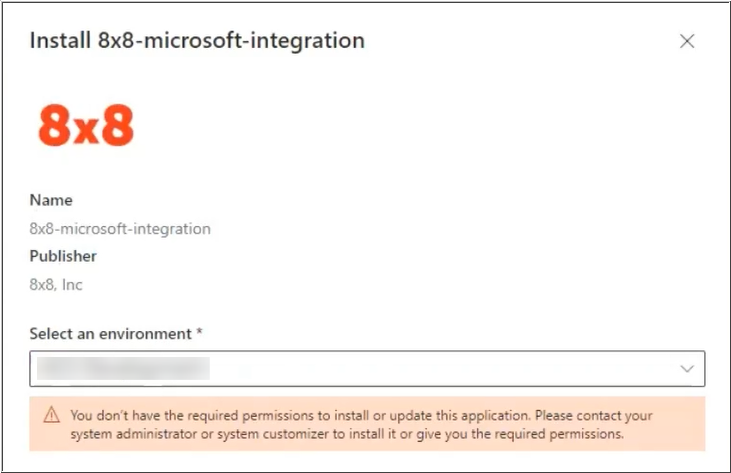Expand the environment dropdown chevron
The height and width of the screenshot is (473, 731).
[687, 369]
